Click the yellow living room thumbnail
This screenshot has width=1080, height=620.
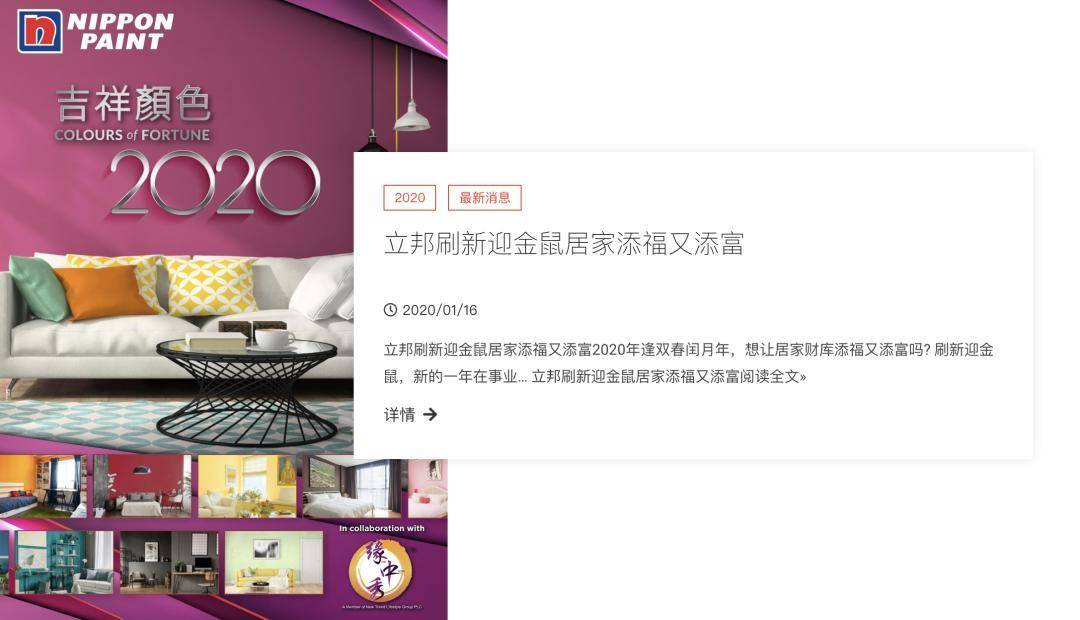tap(247, 486)
